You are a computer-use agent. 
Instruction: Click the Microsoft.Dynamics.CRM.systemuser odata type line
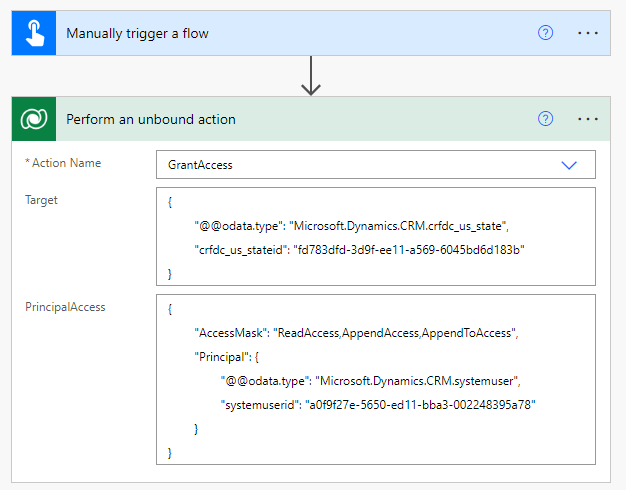click(370, 381)
